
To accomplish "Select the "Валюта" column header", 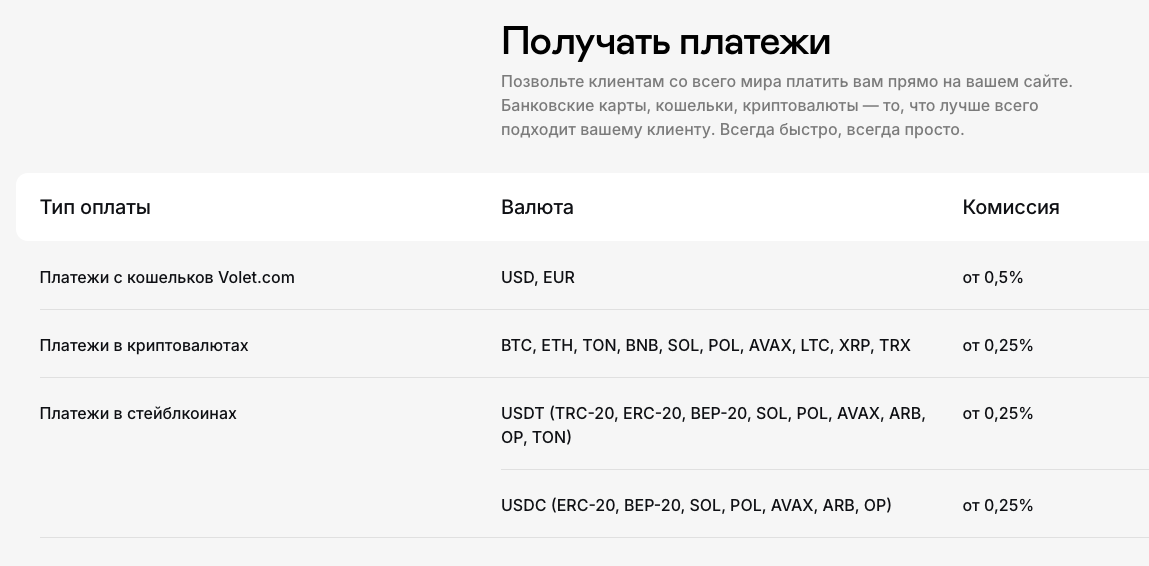I will click(x=537, y=208).
